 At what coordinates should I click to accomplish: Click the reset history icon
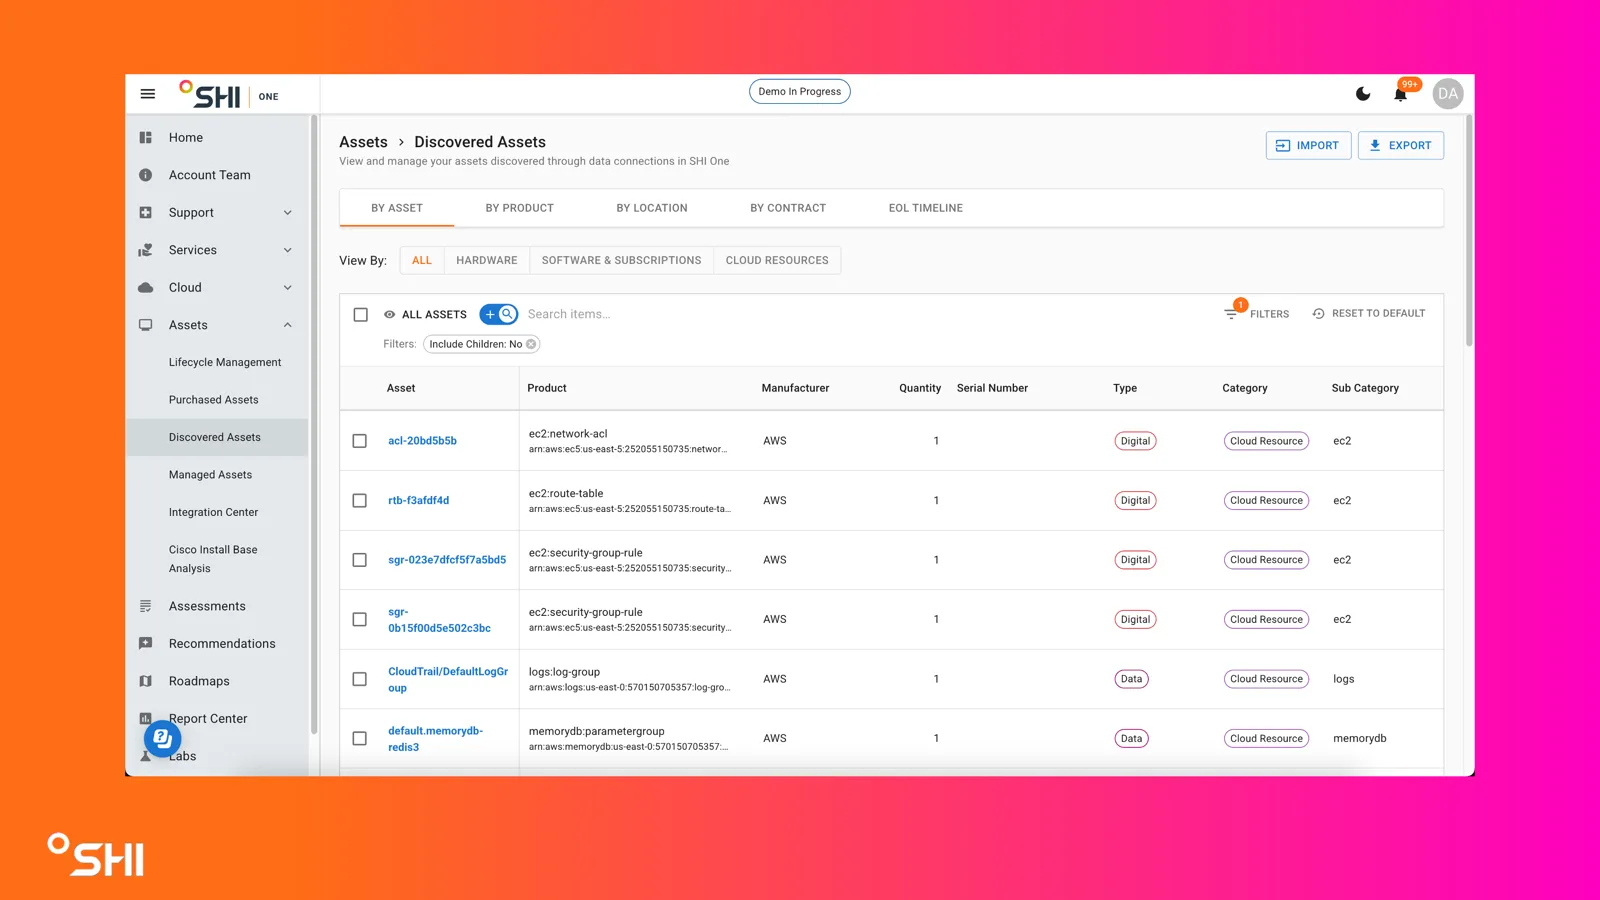1318,314
